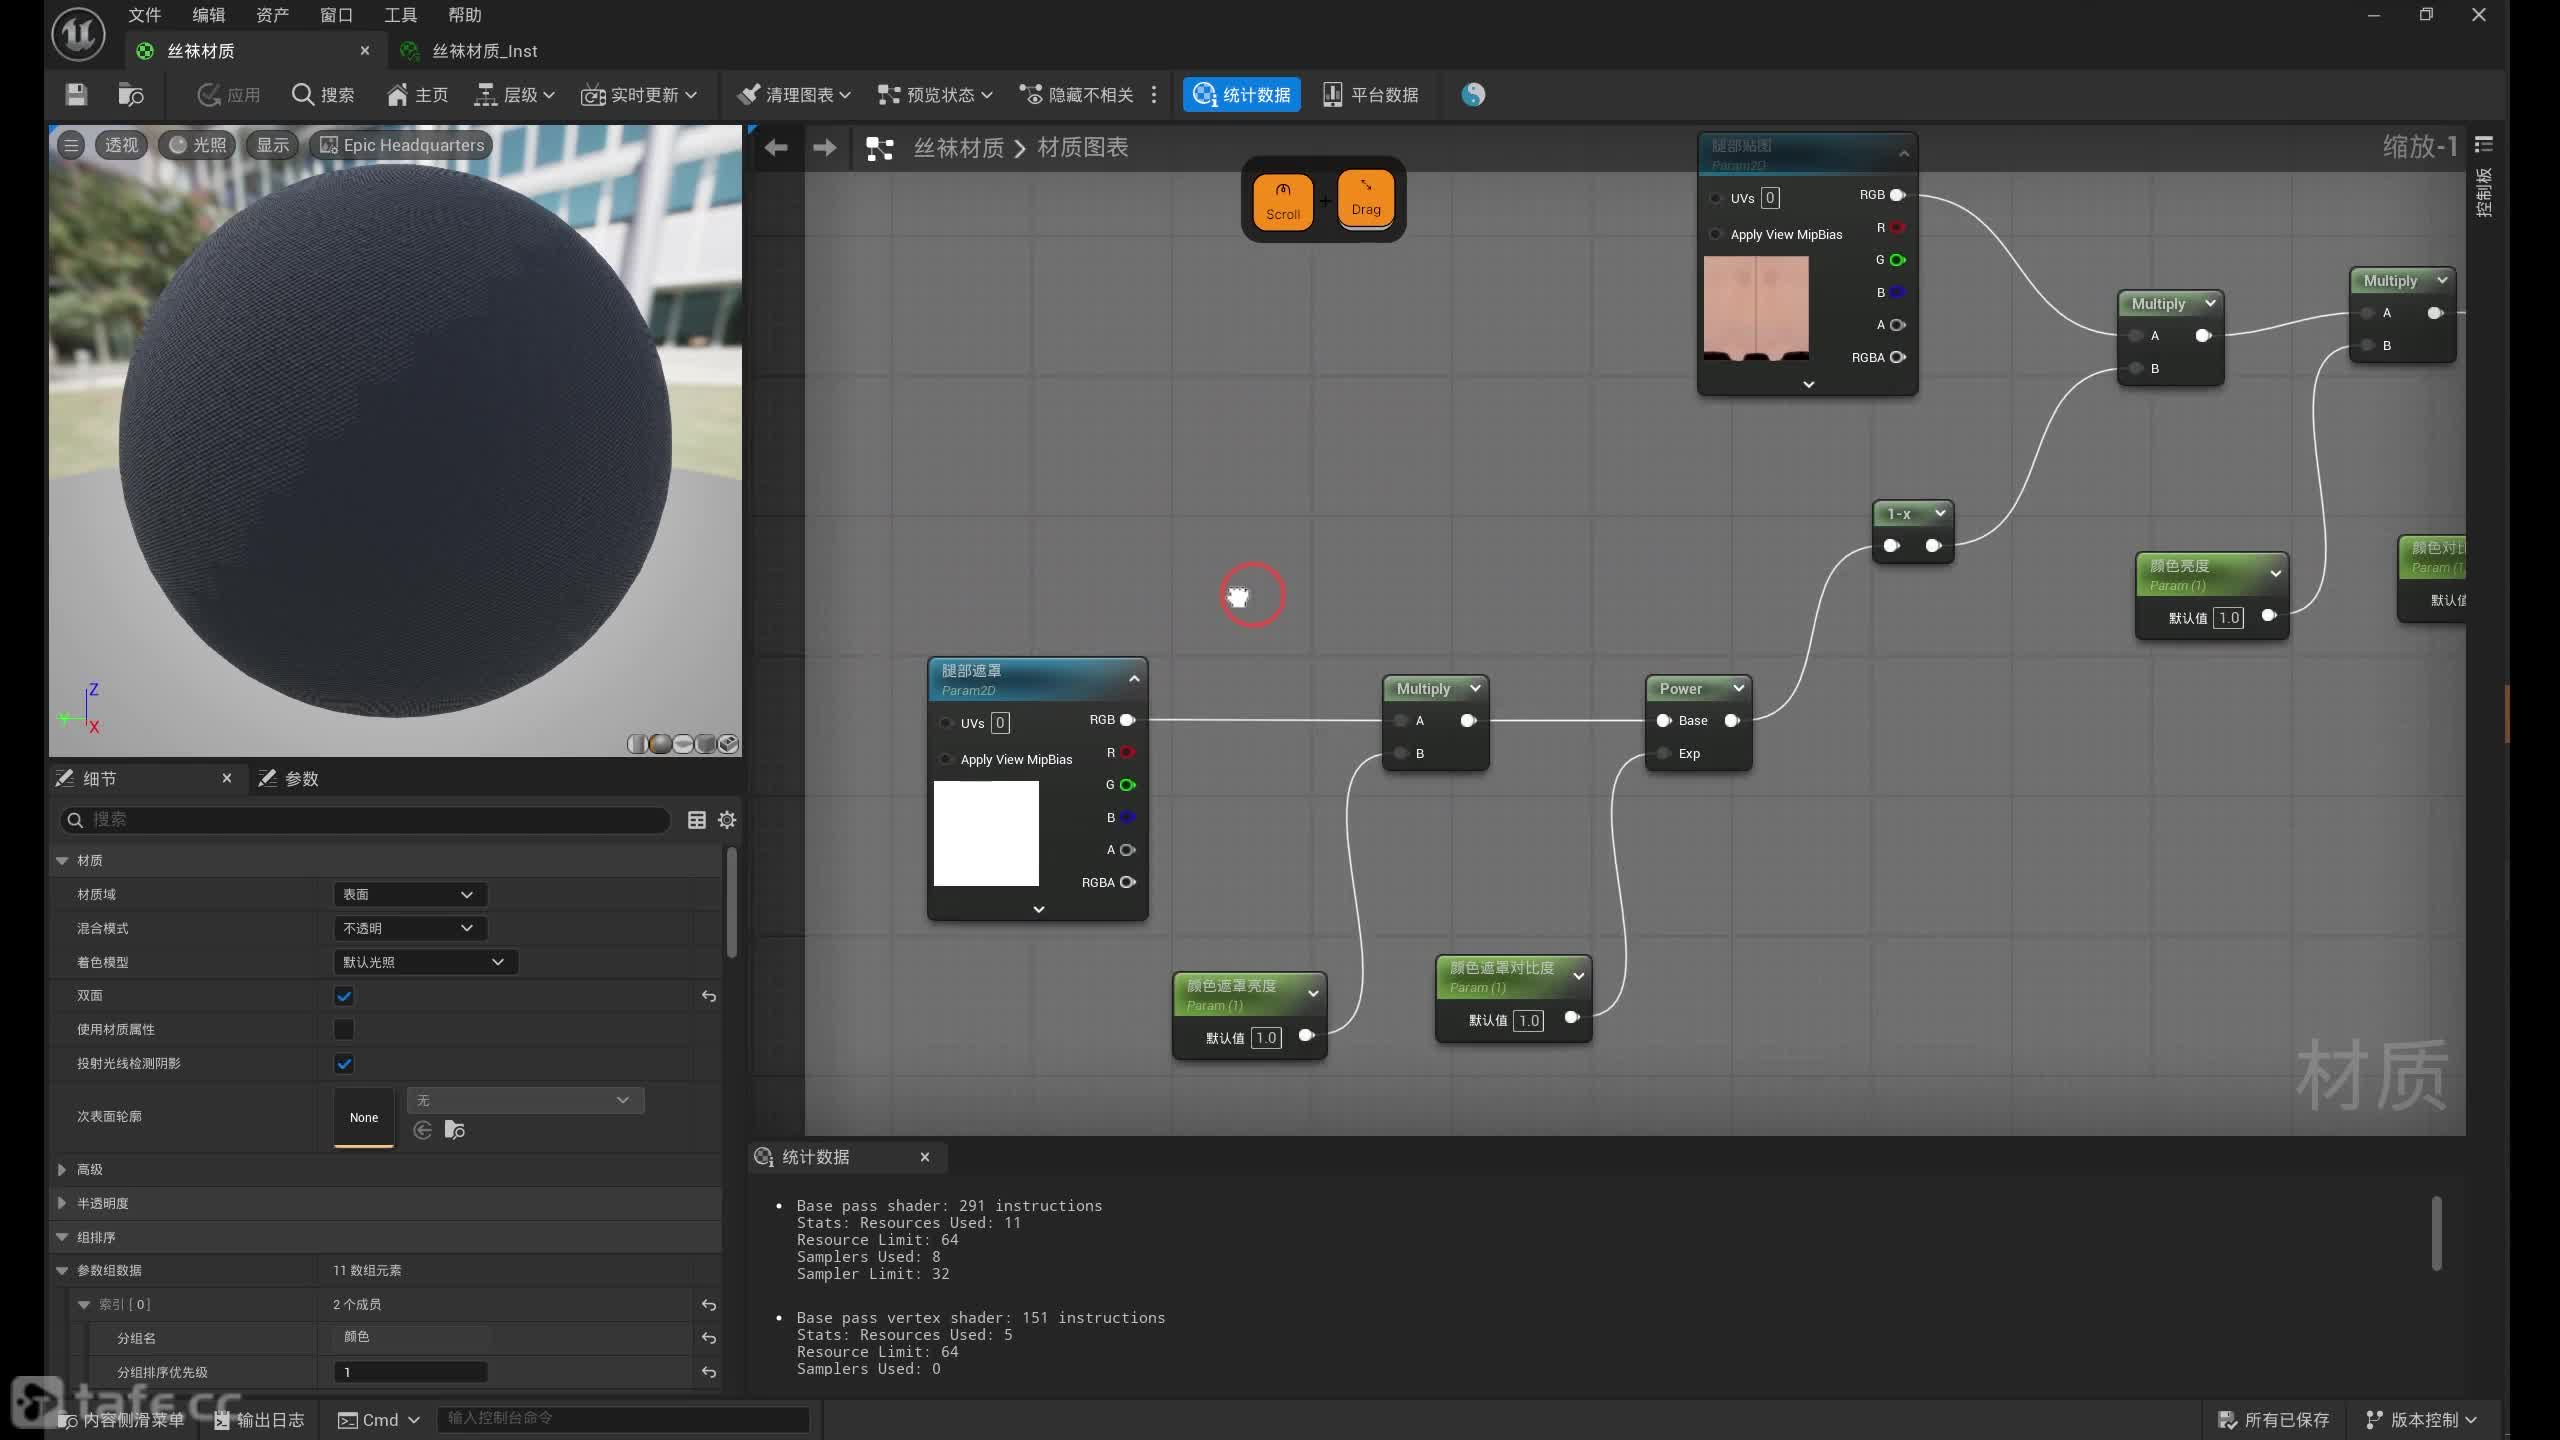Use selected asset for 次表面轮廓
Screen dimensions: 2560x1440
click(423, 1130)
